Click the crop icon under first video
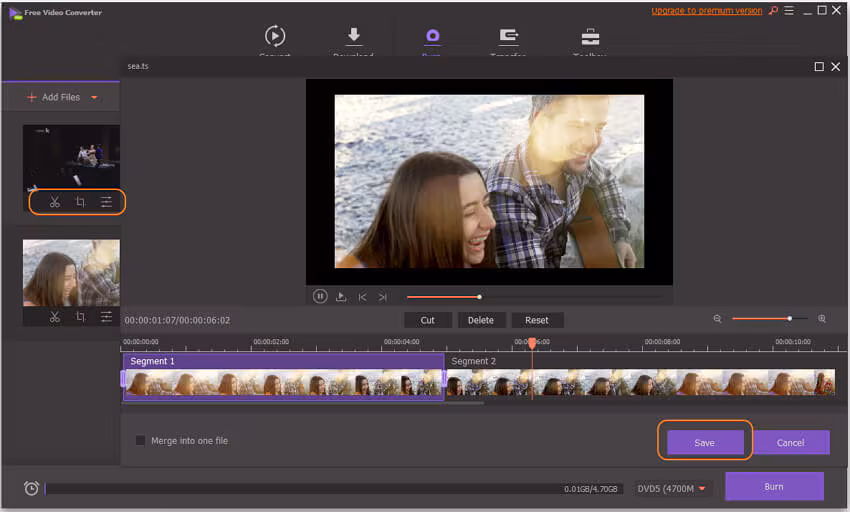 (x=80, y=202)
